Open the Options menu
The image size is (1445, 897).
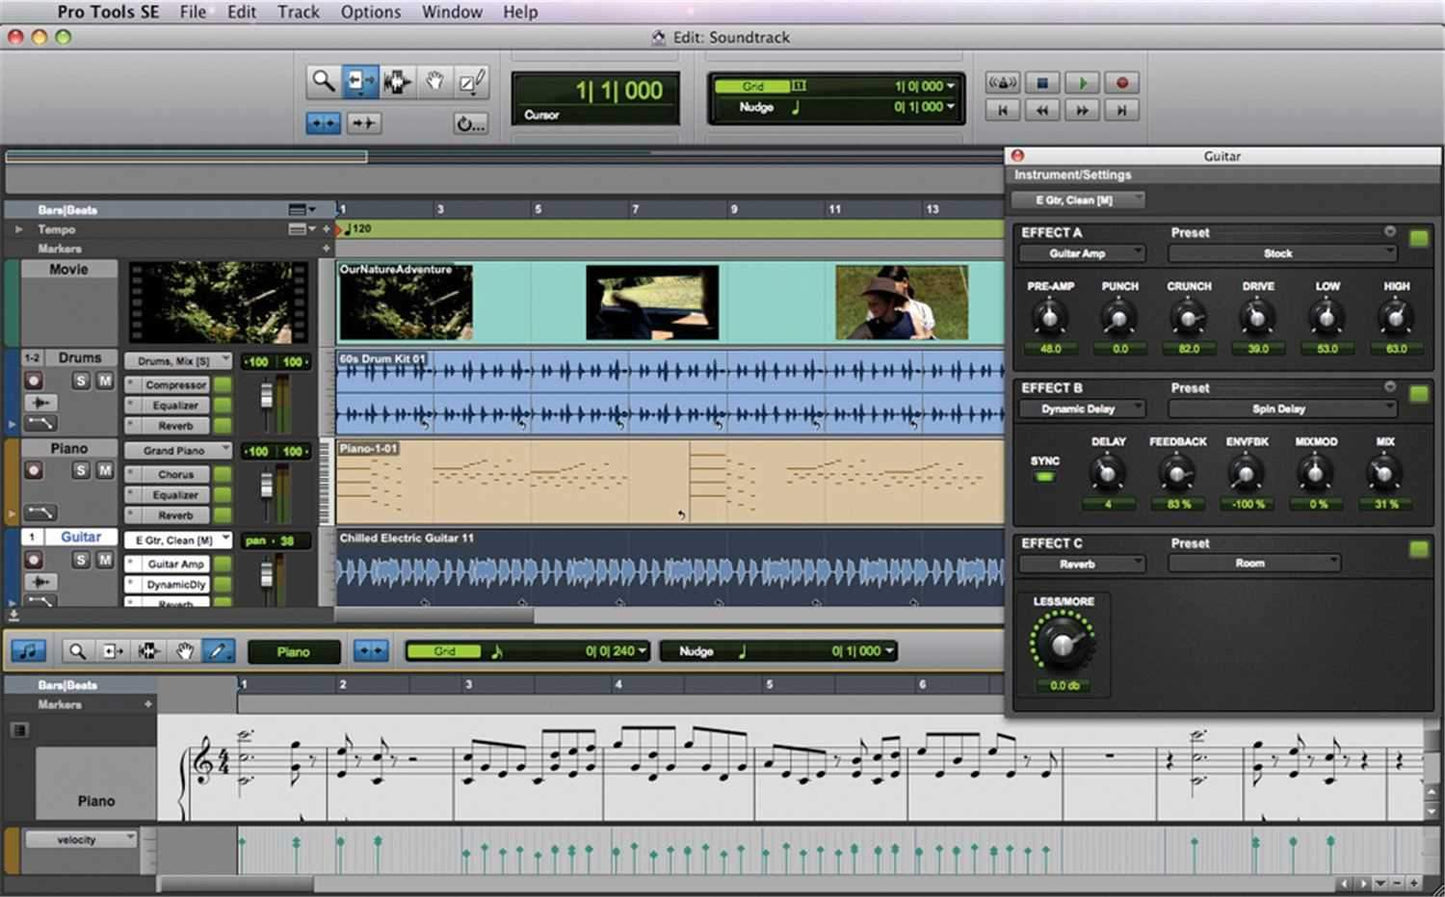point(370,12)
